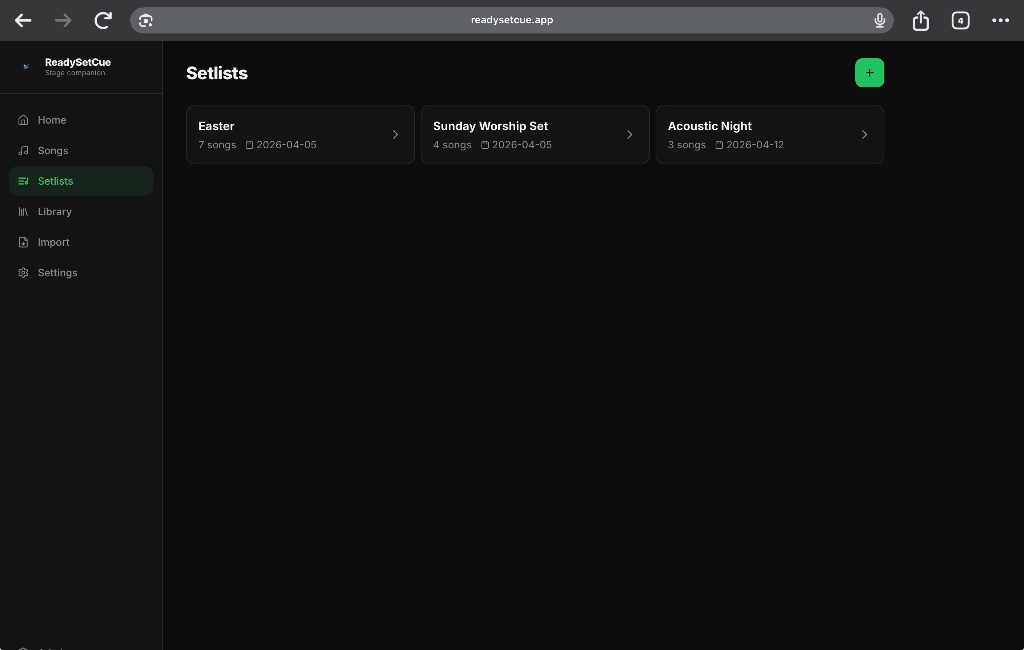Click the 2026-04-05 date on Easter card
1024x650 pixels.
pyautogui.click(x=286, y=144)
